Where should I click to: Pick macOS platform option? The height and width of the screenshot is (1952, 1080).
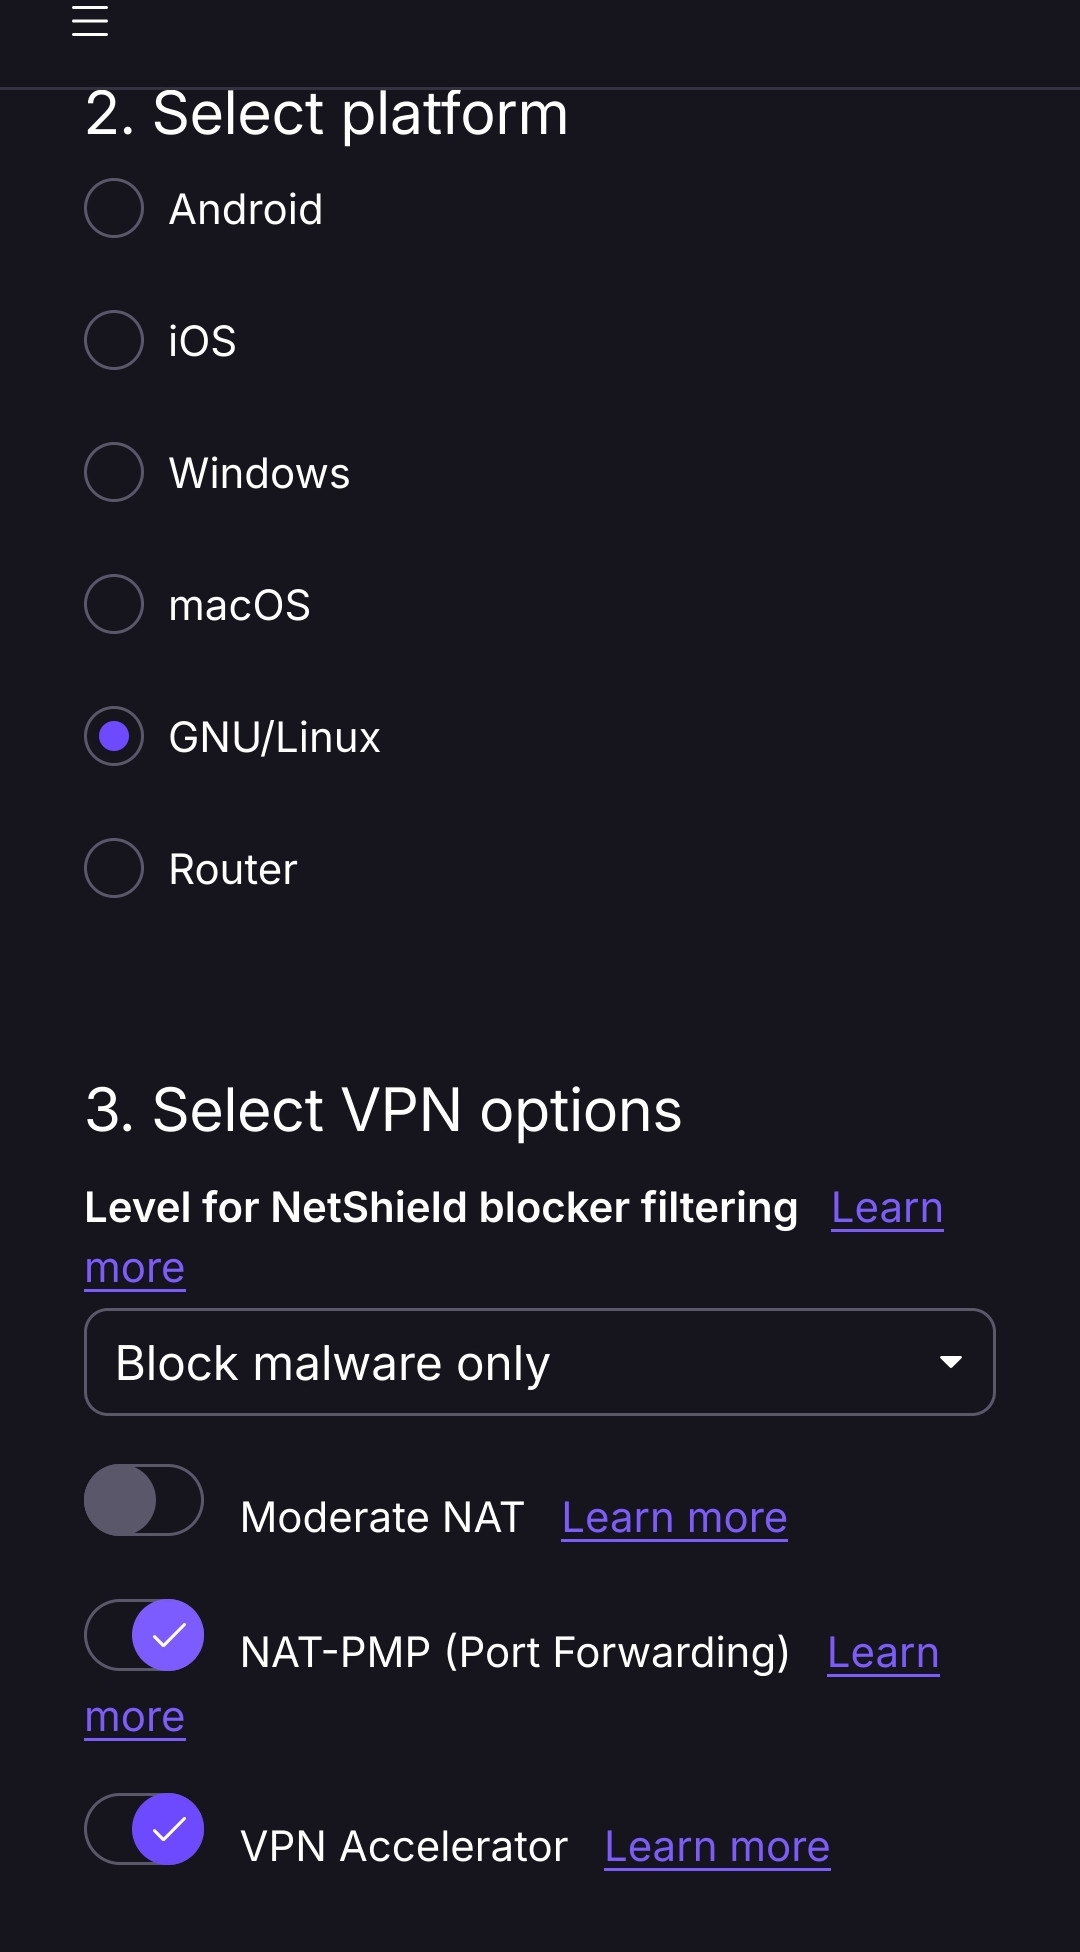tap(114, 605)
